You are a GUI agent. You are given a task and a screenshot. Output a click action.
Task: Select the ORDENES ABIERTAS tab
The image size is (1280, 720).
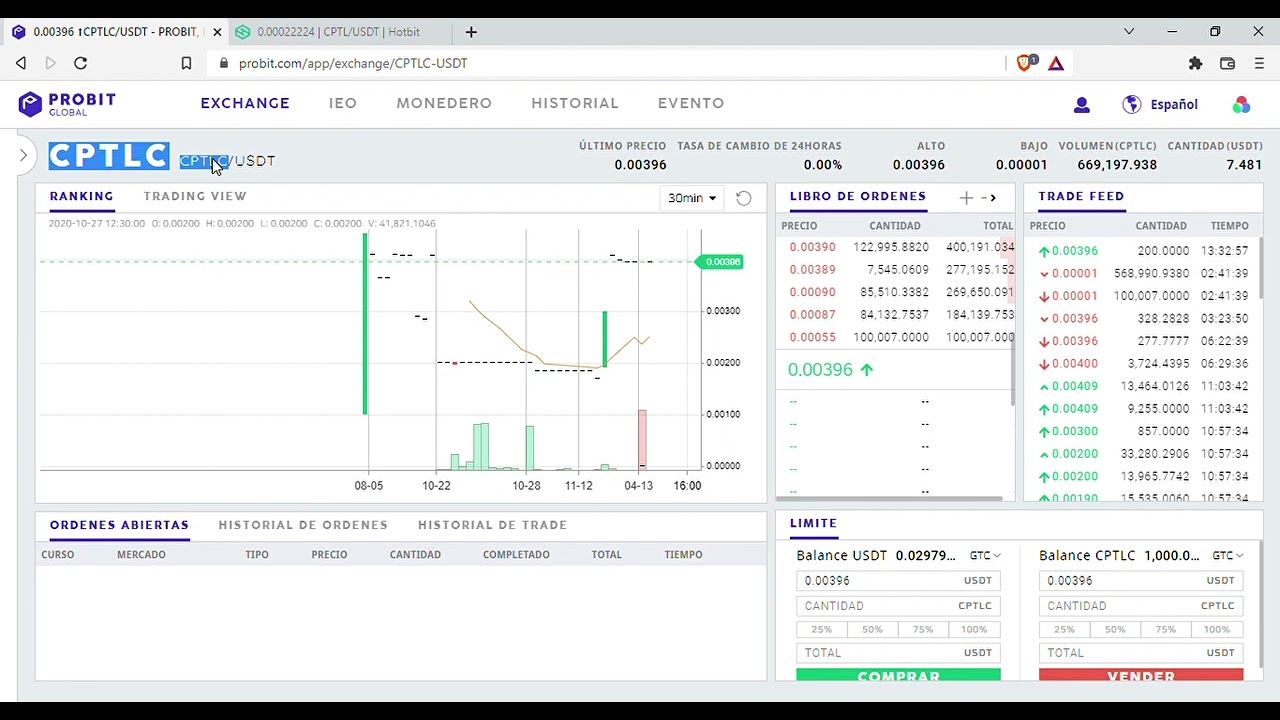point(119,525)
